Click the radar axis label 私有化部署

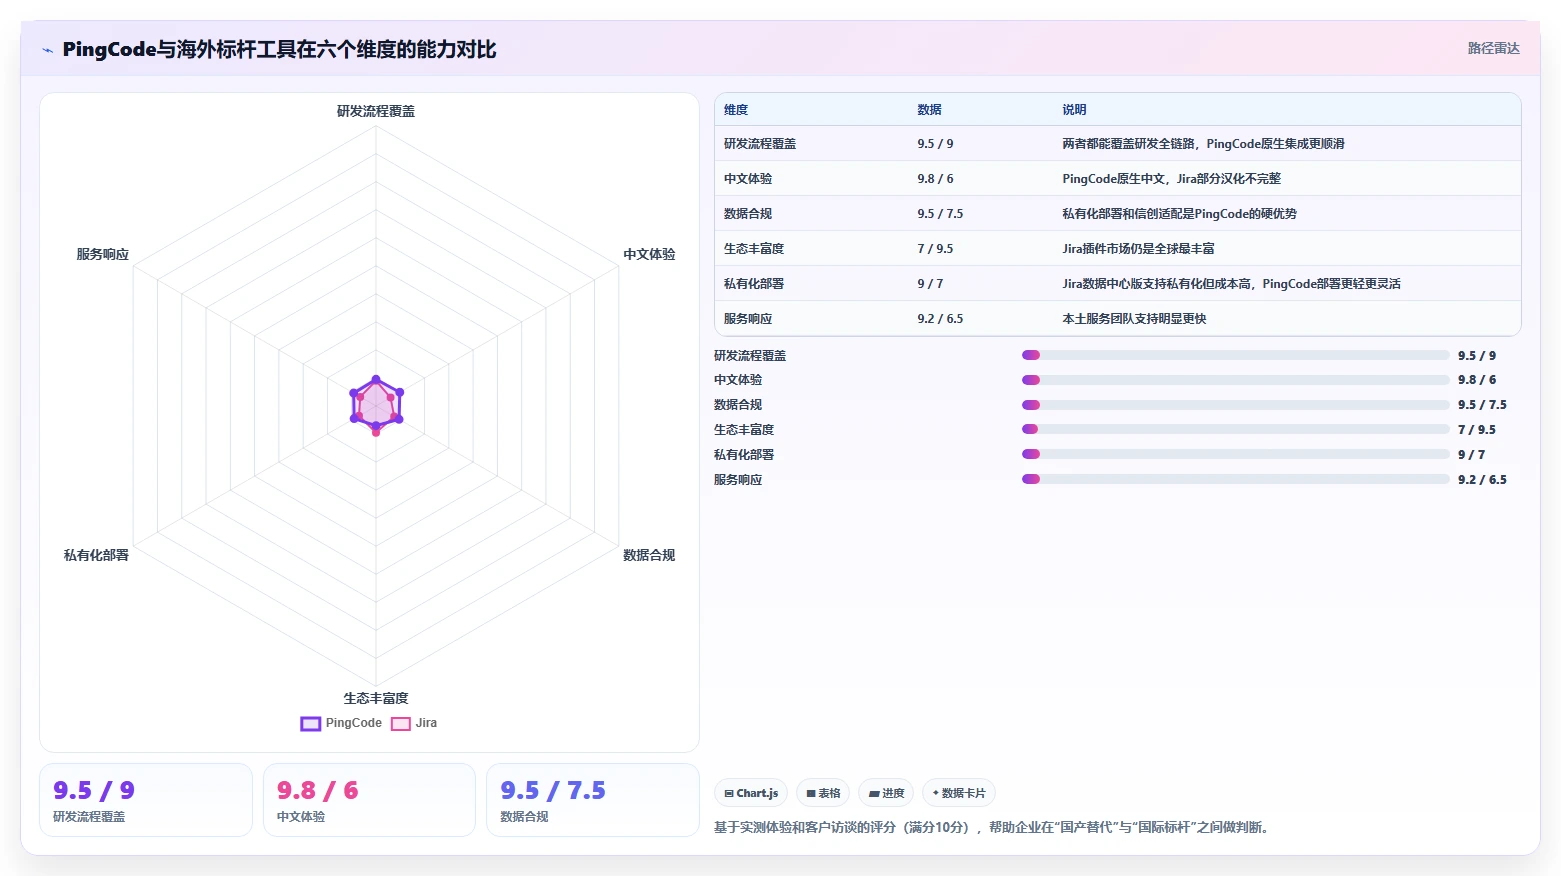[x=96, y=555]
